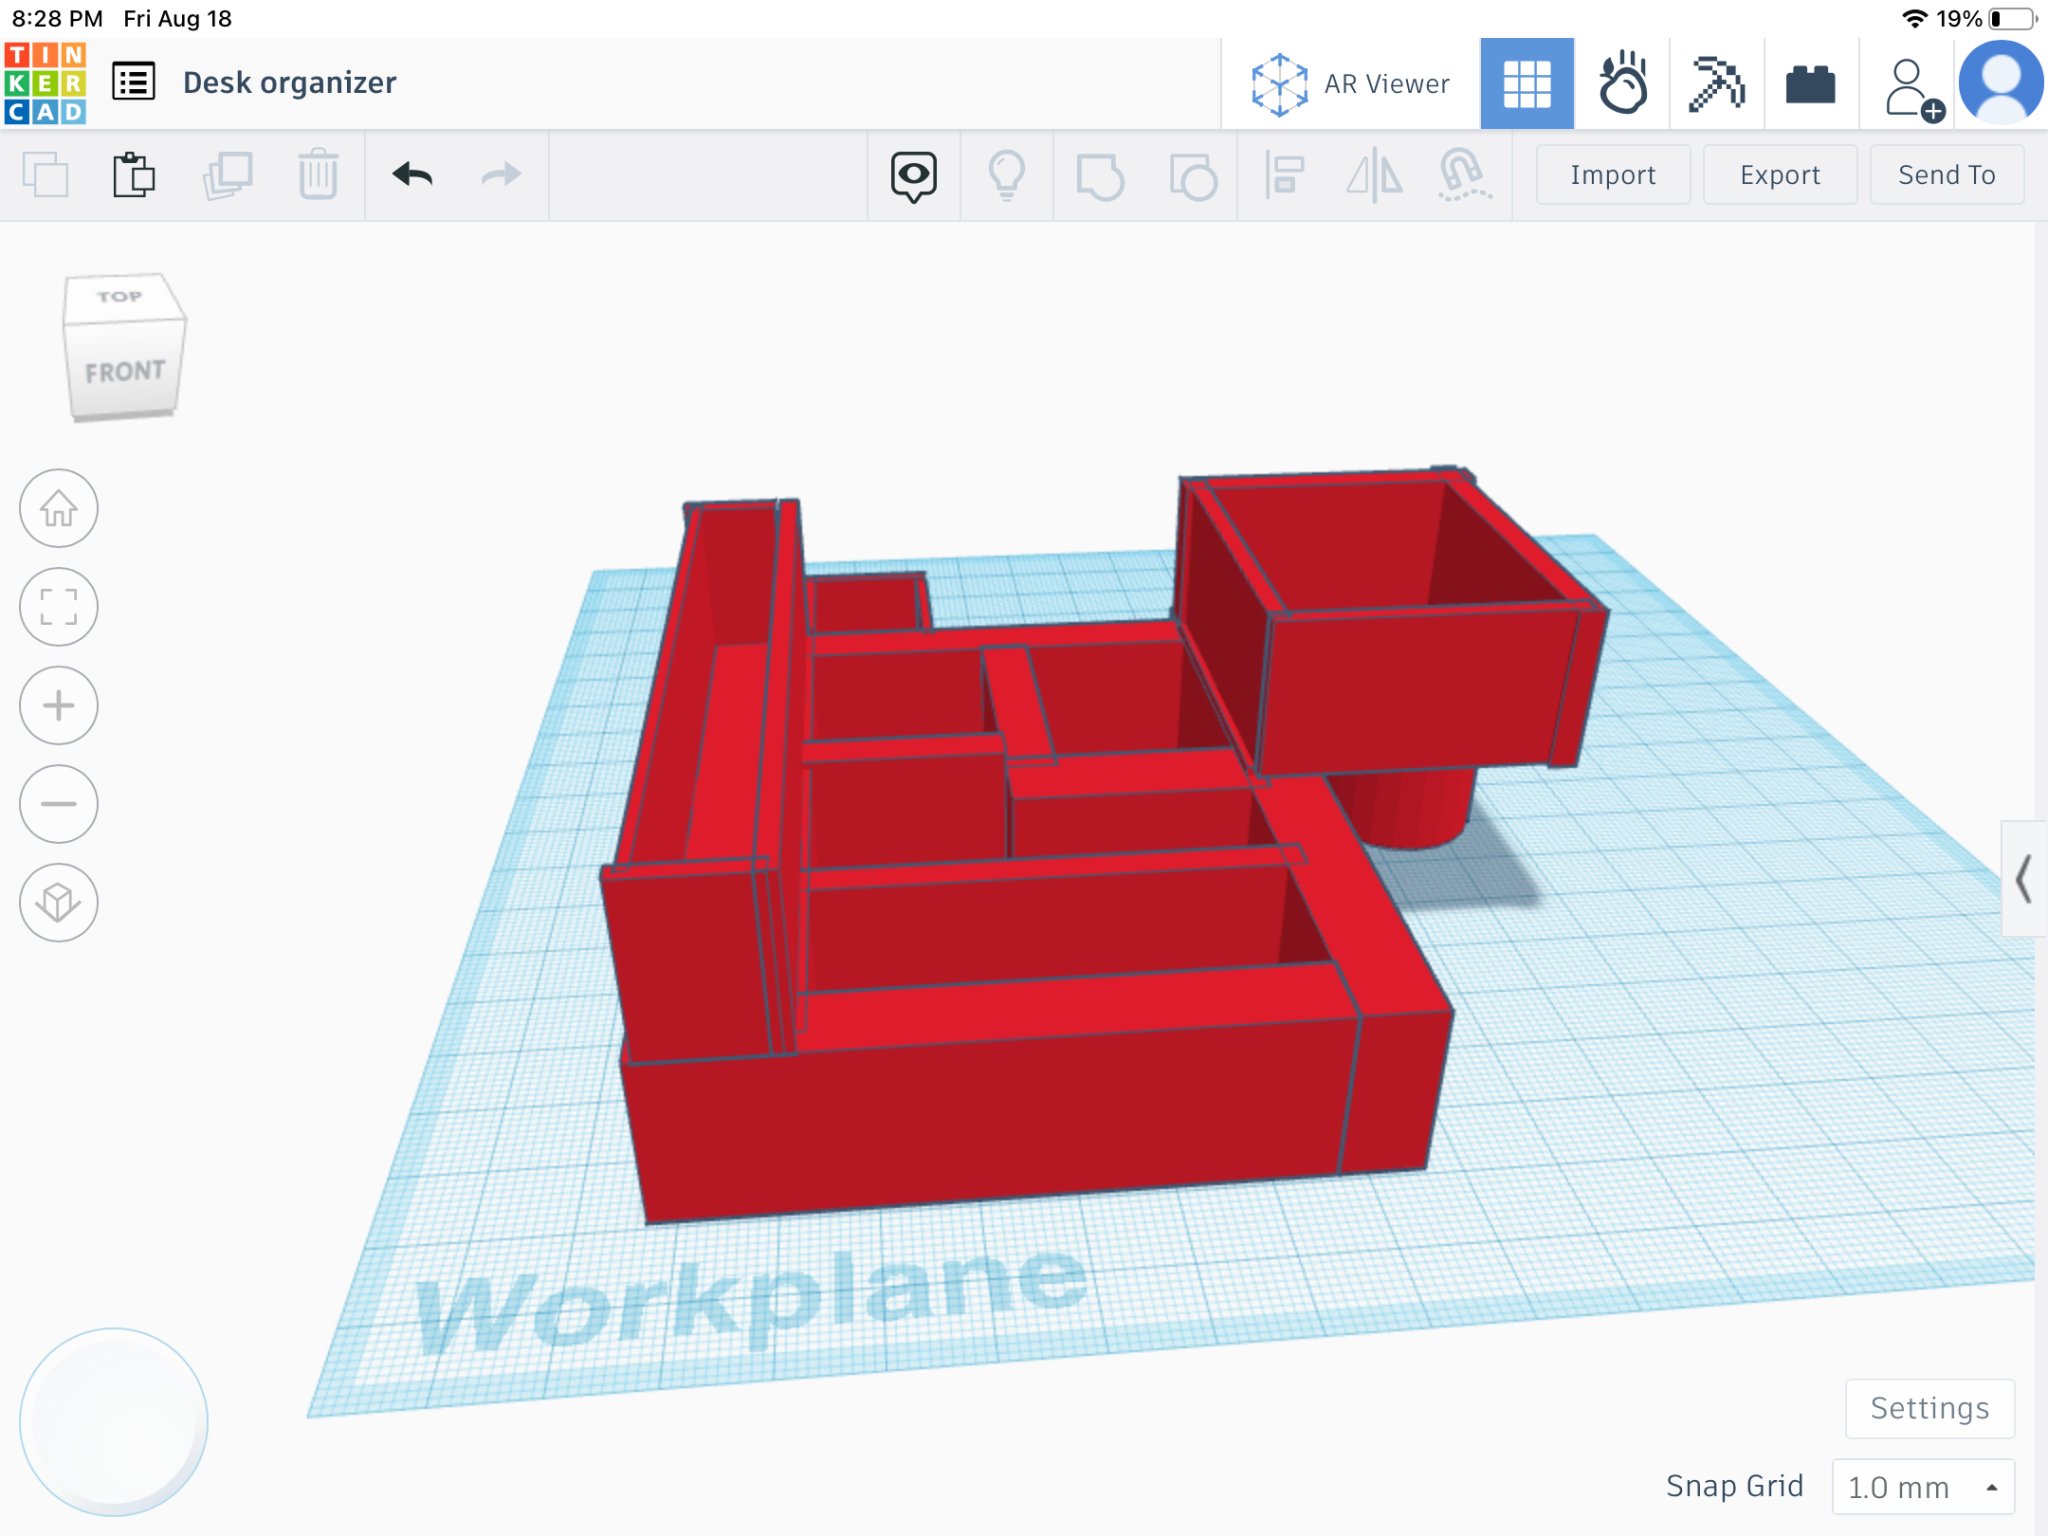Open the Bricks mode icon
The image size is (2048, 1536).
(1810, 84)
